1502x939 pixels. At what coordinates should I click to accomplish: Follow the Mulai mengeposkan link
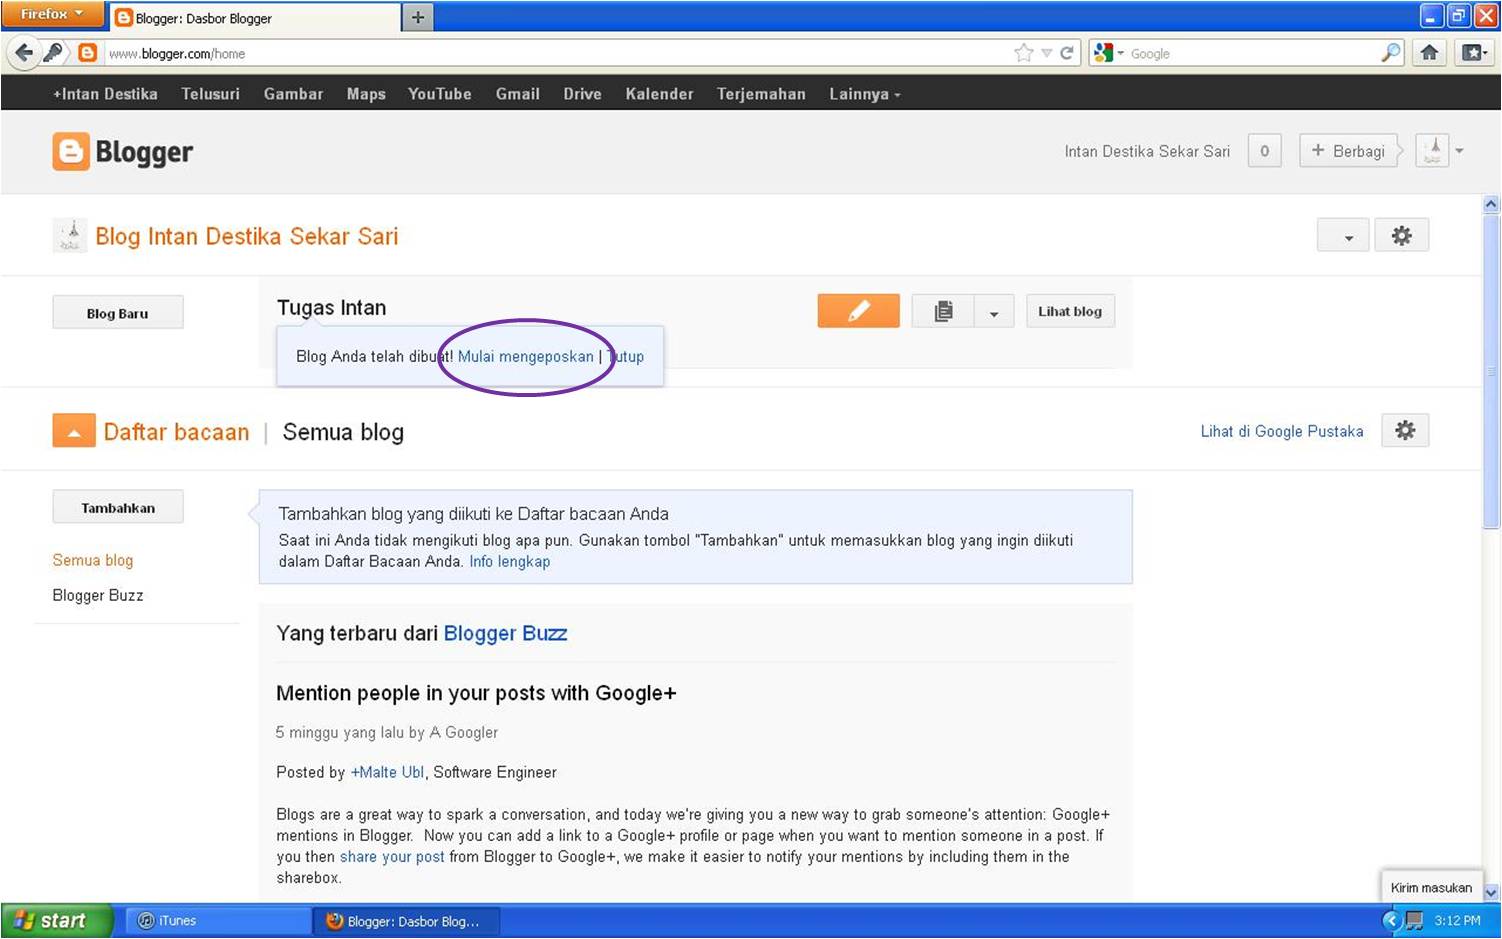[526, 356]
